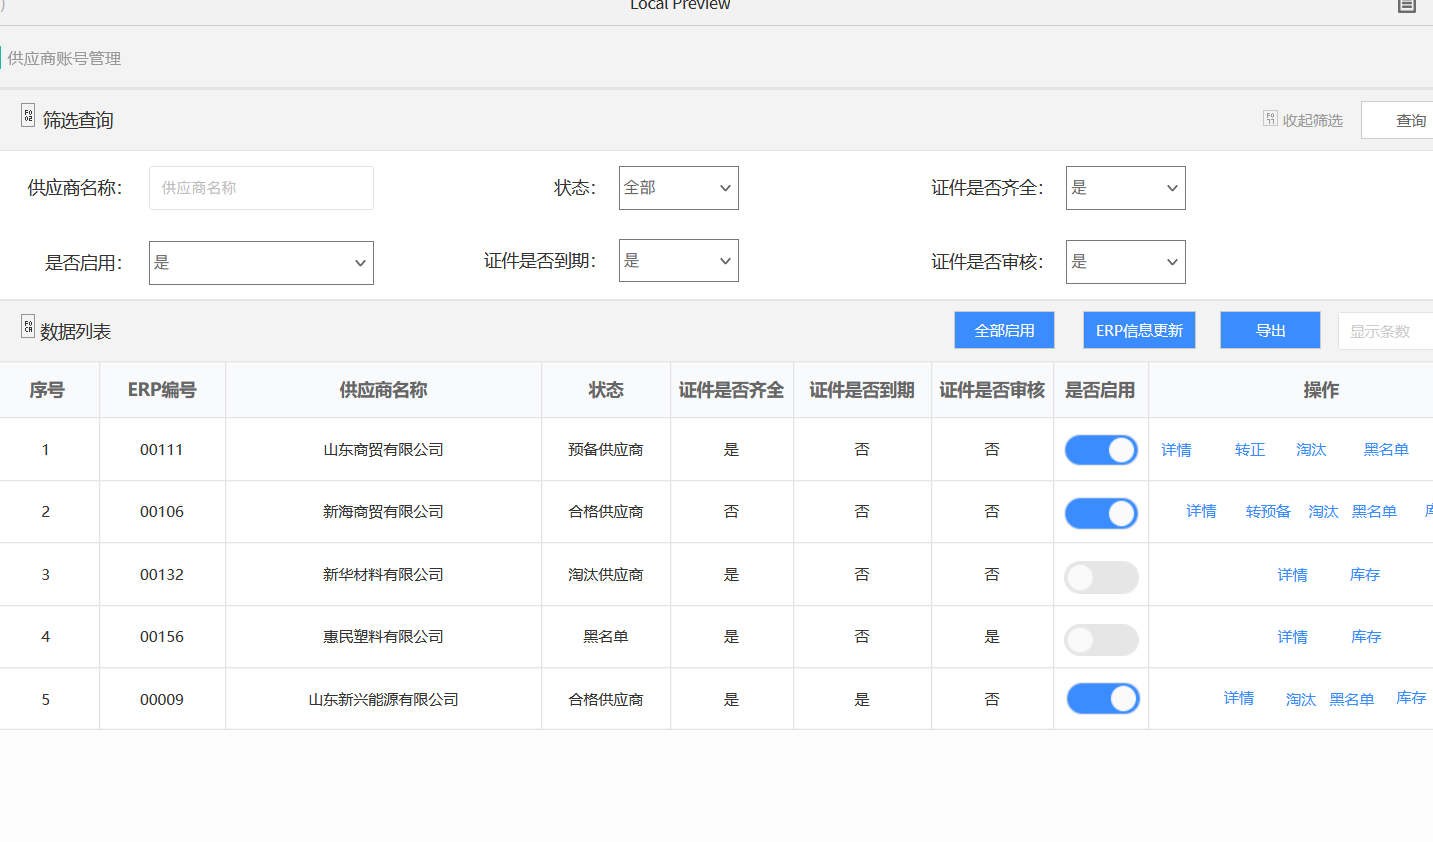Click the 状态 column header
The height and width of the screenshot is (842, 1433).
pos(606,390)
